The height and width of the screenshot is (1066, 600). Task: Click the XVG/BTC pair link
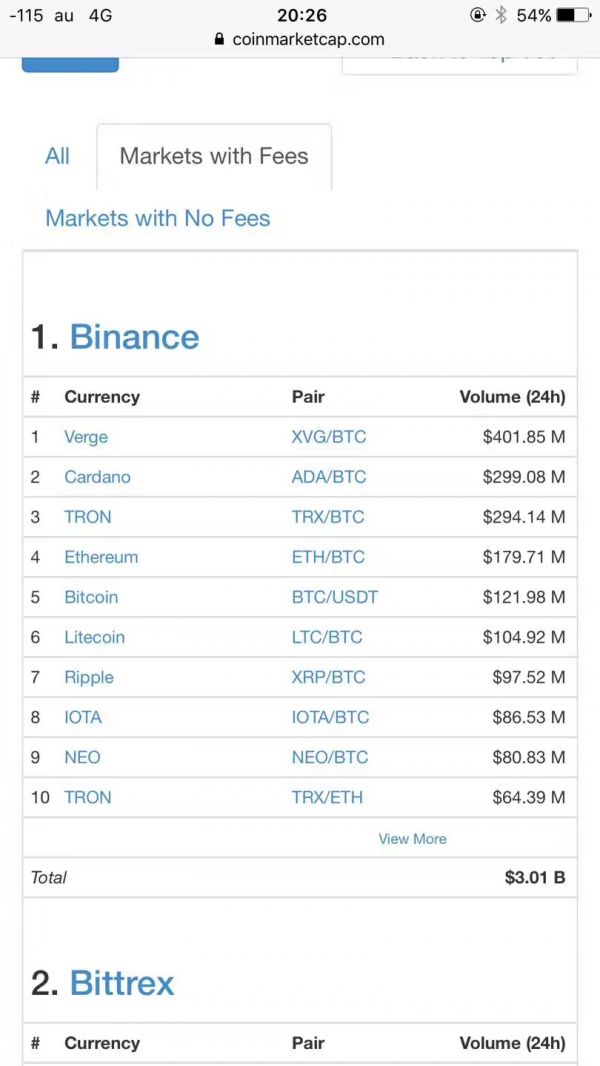328,437
